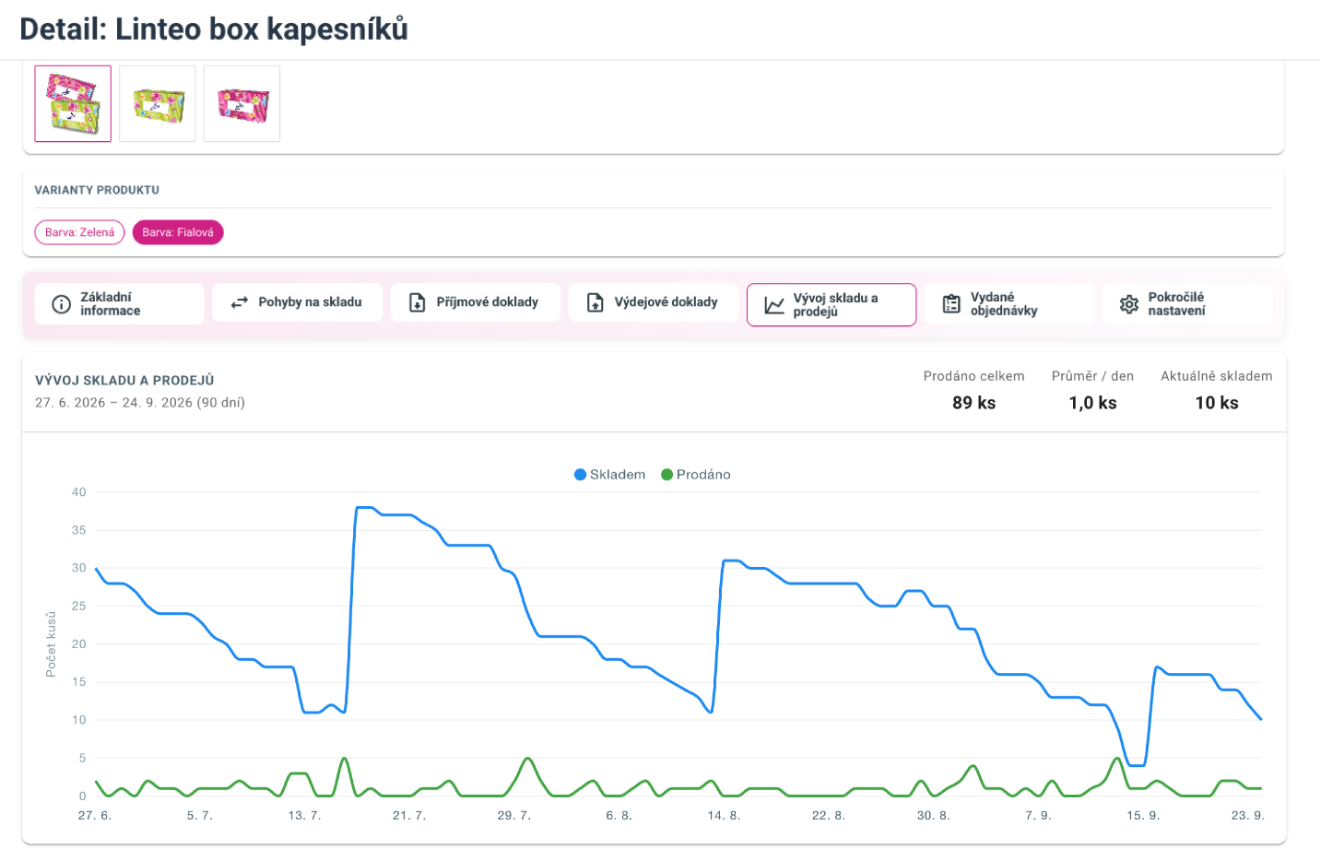1320x857 pixels.
Task: Select the Barva: Zelená variant chip
Action: pyautogui.click(x=80, y=232)
